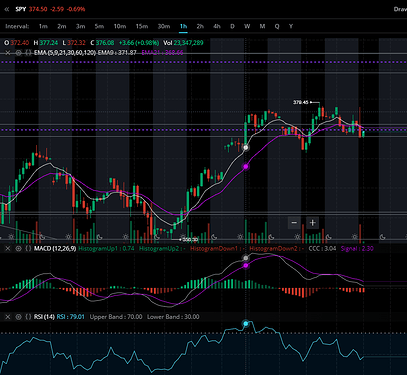Open the EMA indicator settings gear
The width and height of the screenshot is (407, 375).
pos(19,53)
